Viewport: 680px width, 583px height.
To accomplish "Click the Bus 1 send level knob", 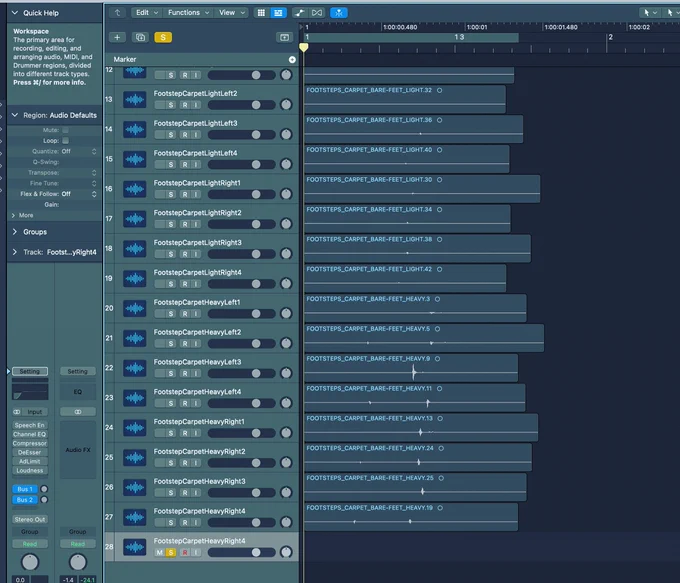I will tap(44, 489).
